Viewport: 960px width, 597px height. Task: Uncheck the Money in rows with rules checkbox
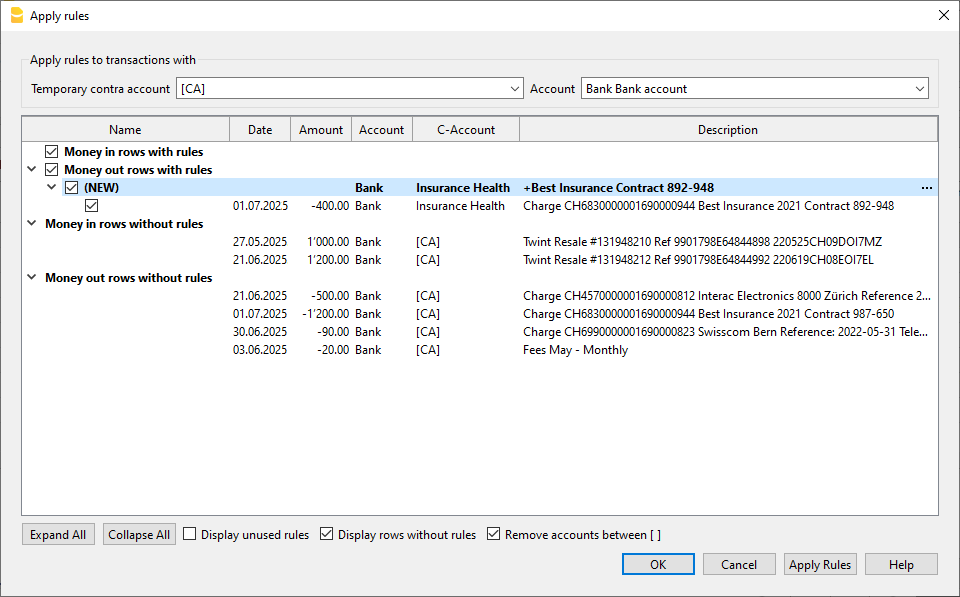(x=52, y=152)
